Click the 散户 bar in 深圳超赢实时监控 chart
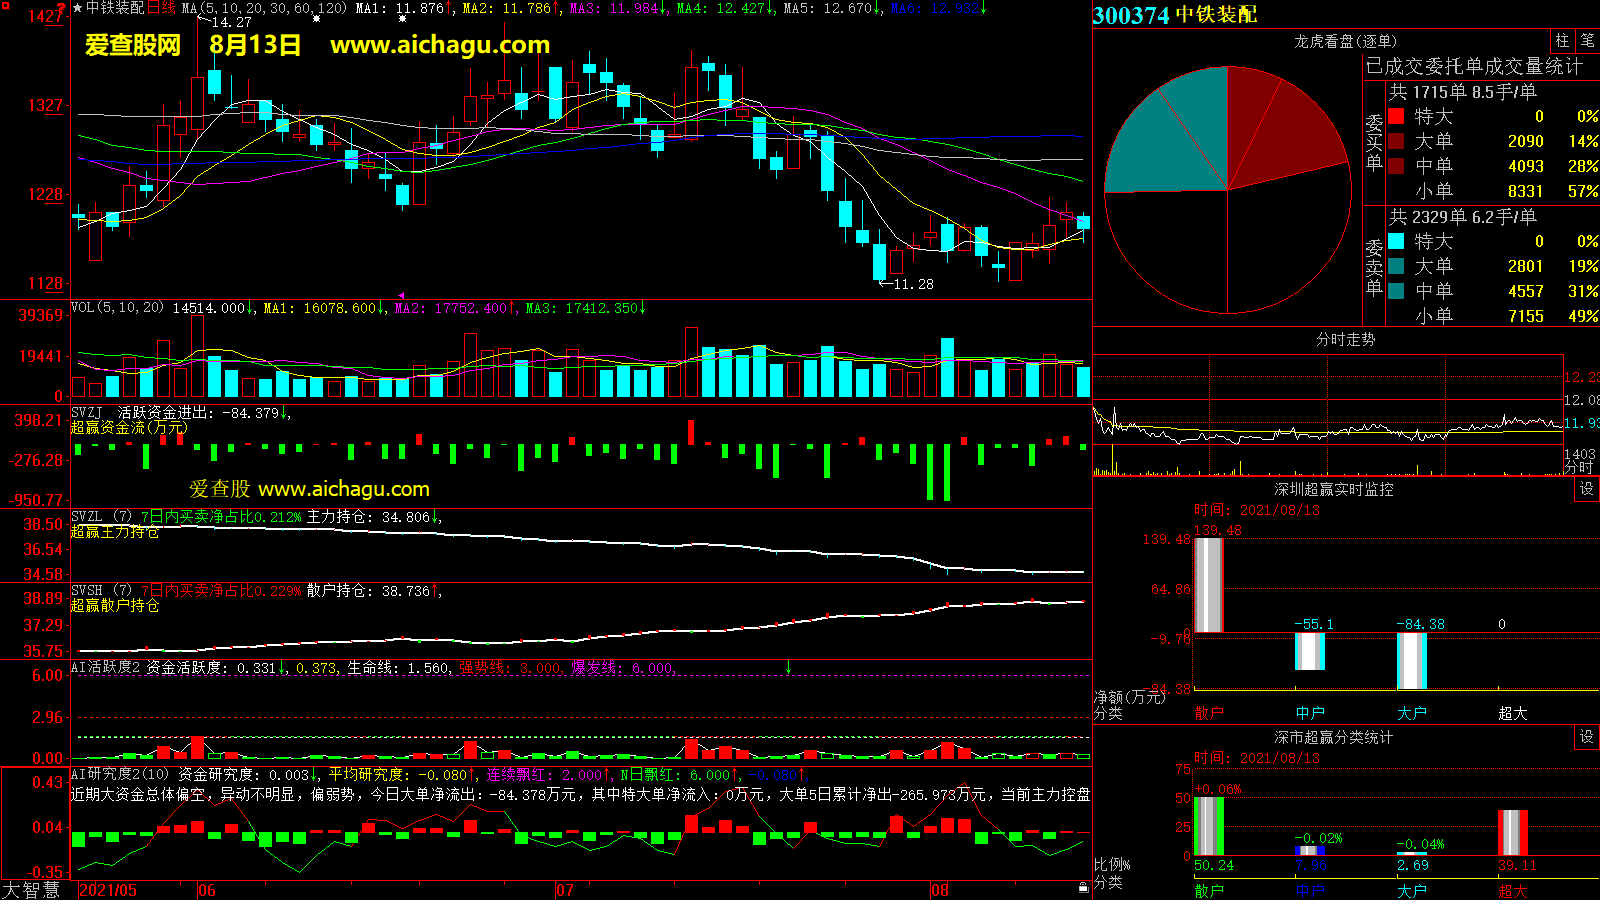 click(1209, 585)
